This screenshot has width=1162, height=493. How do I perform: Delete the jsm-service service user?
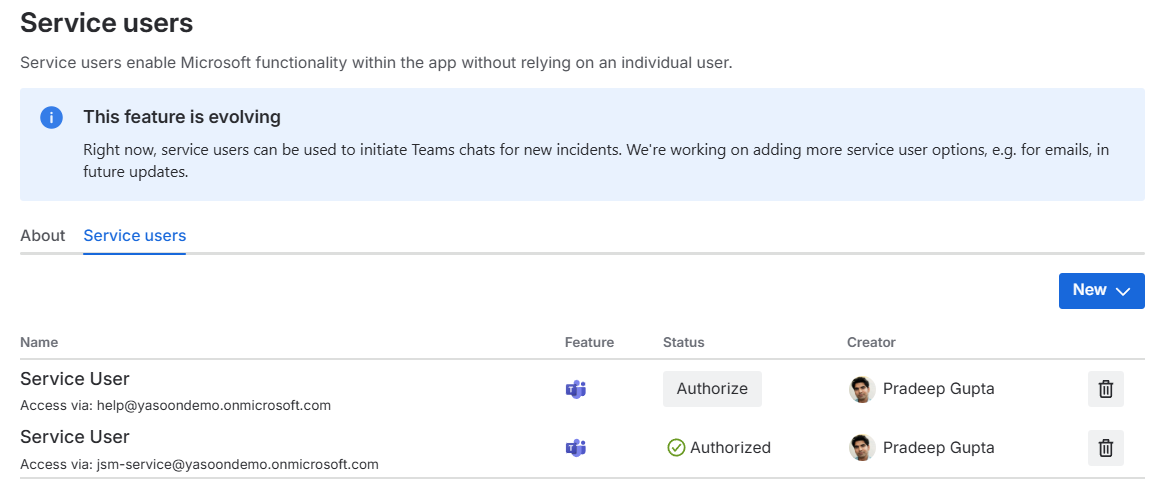tap(1105, 448)
